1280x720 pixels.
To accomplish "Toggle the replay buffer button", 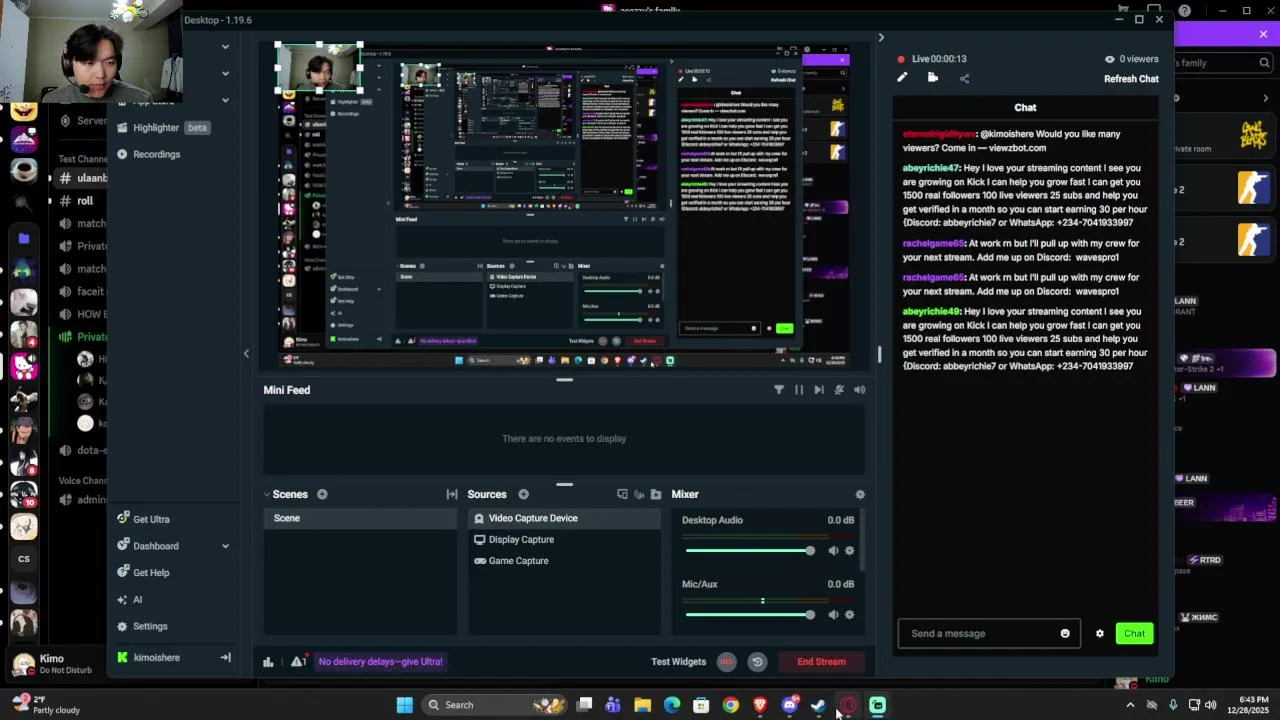I will tap(757, 662).
